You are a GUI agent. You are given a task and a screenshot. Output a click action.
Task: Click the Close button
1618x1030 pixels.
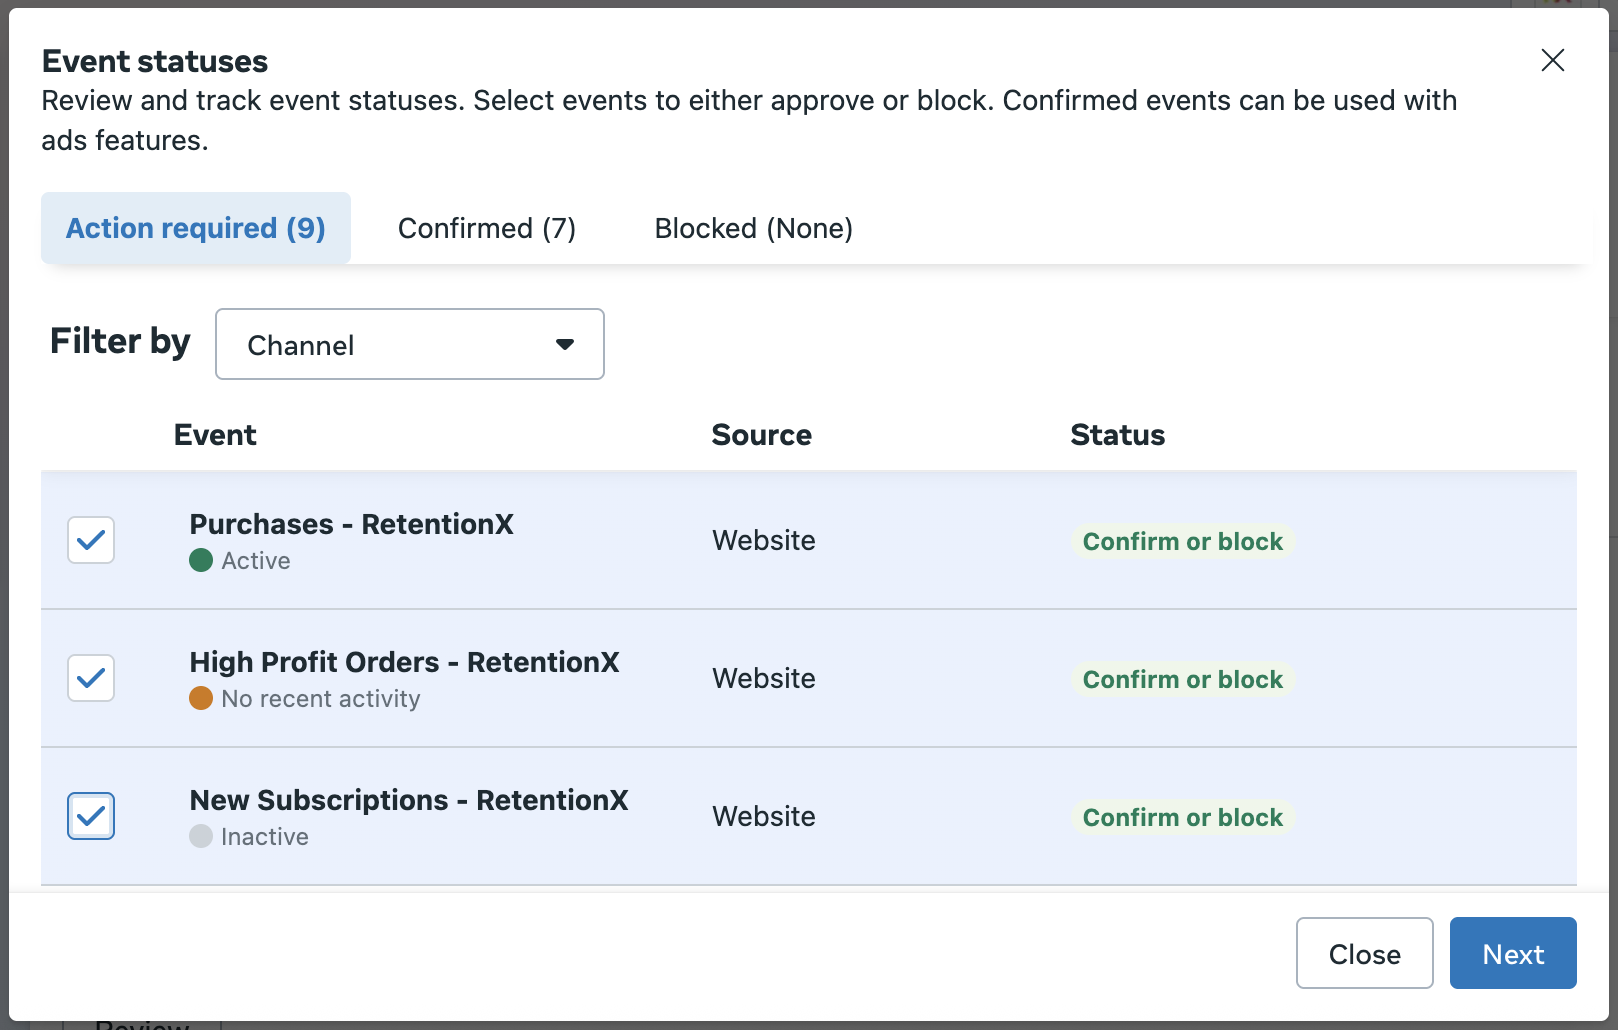click(x=1364, y=954)
